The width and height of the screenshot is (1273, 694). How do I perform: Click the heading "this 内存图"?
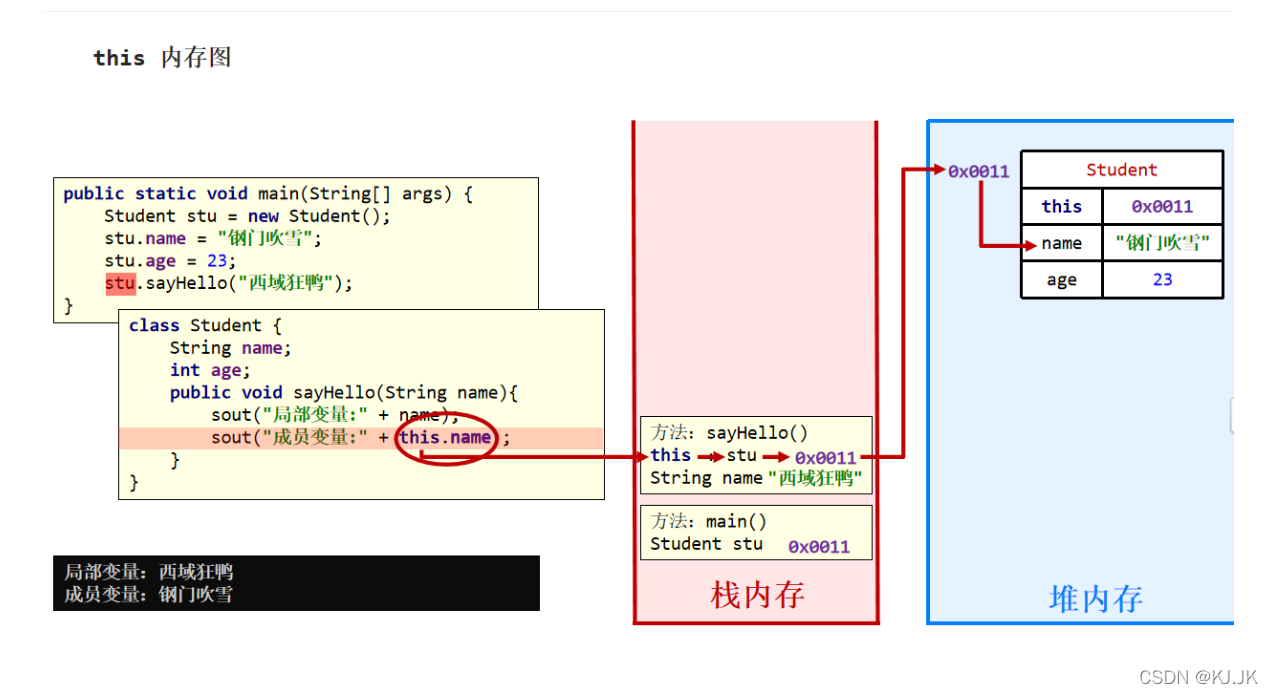(162, 58)
